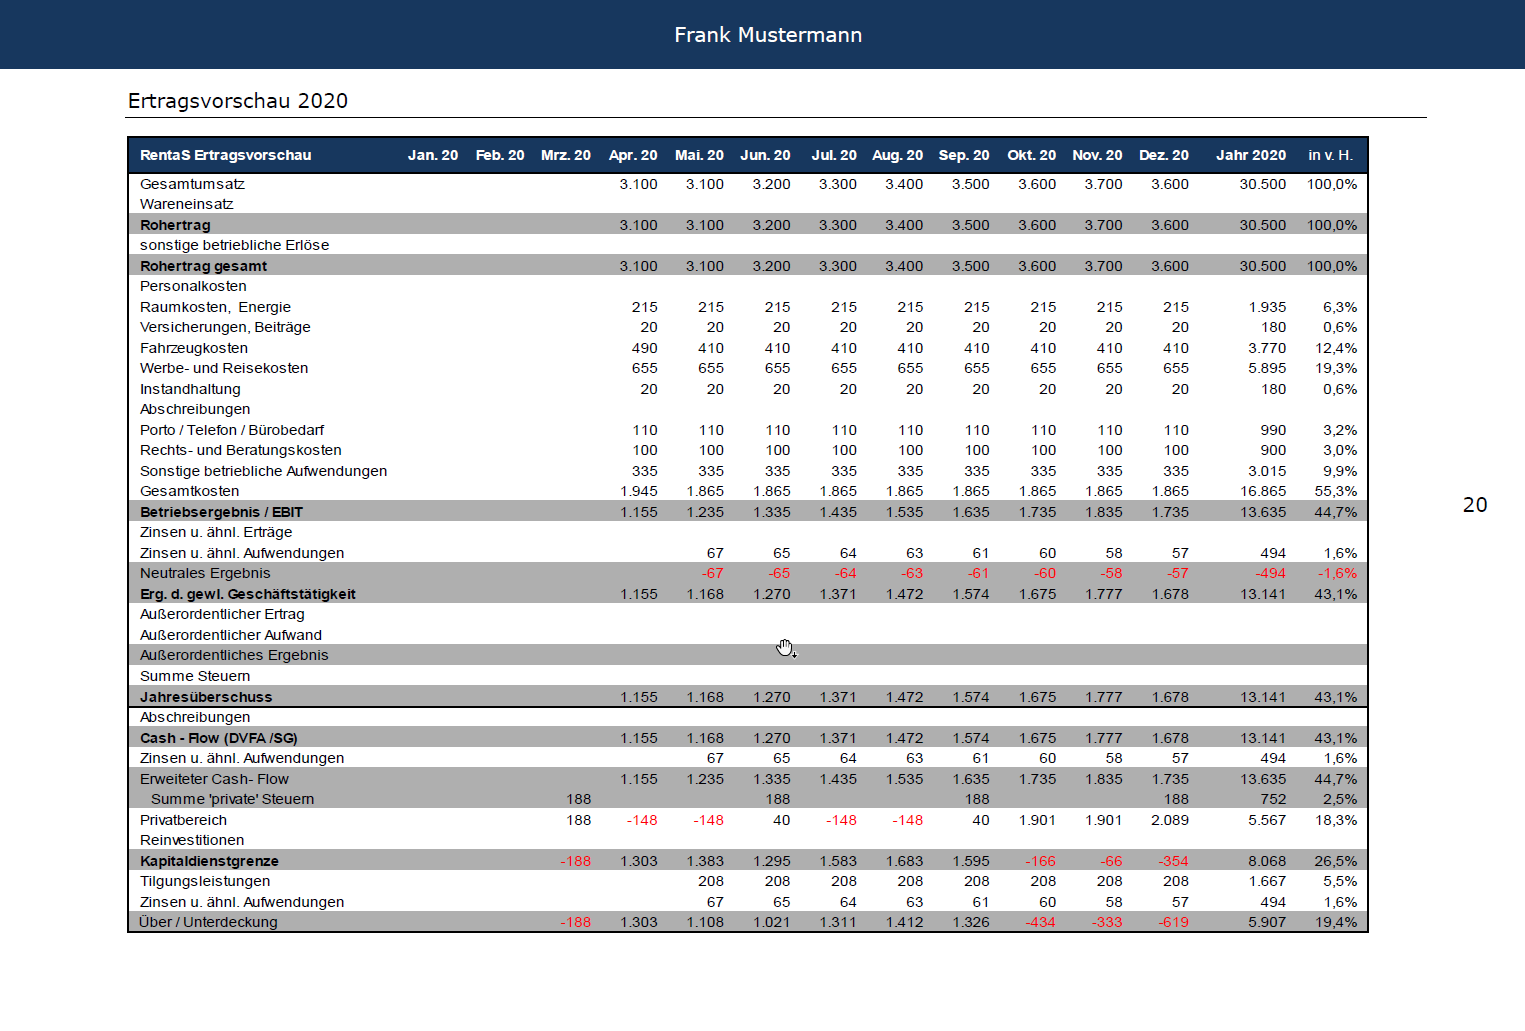Click the 'Über / Unterdeckung' row label

pos(208,922)
